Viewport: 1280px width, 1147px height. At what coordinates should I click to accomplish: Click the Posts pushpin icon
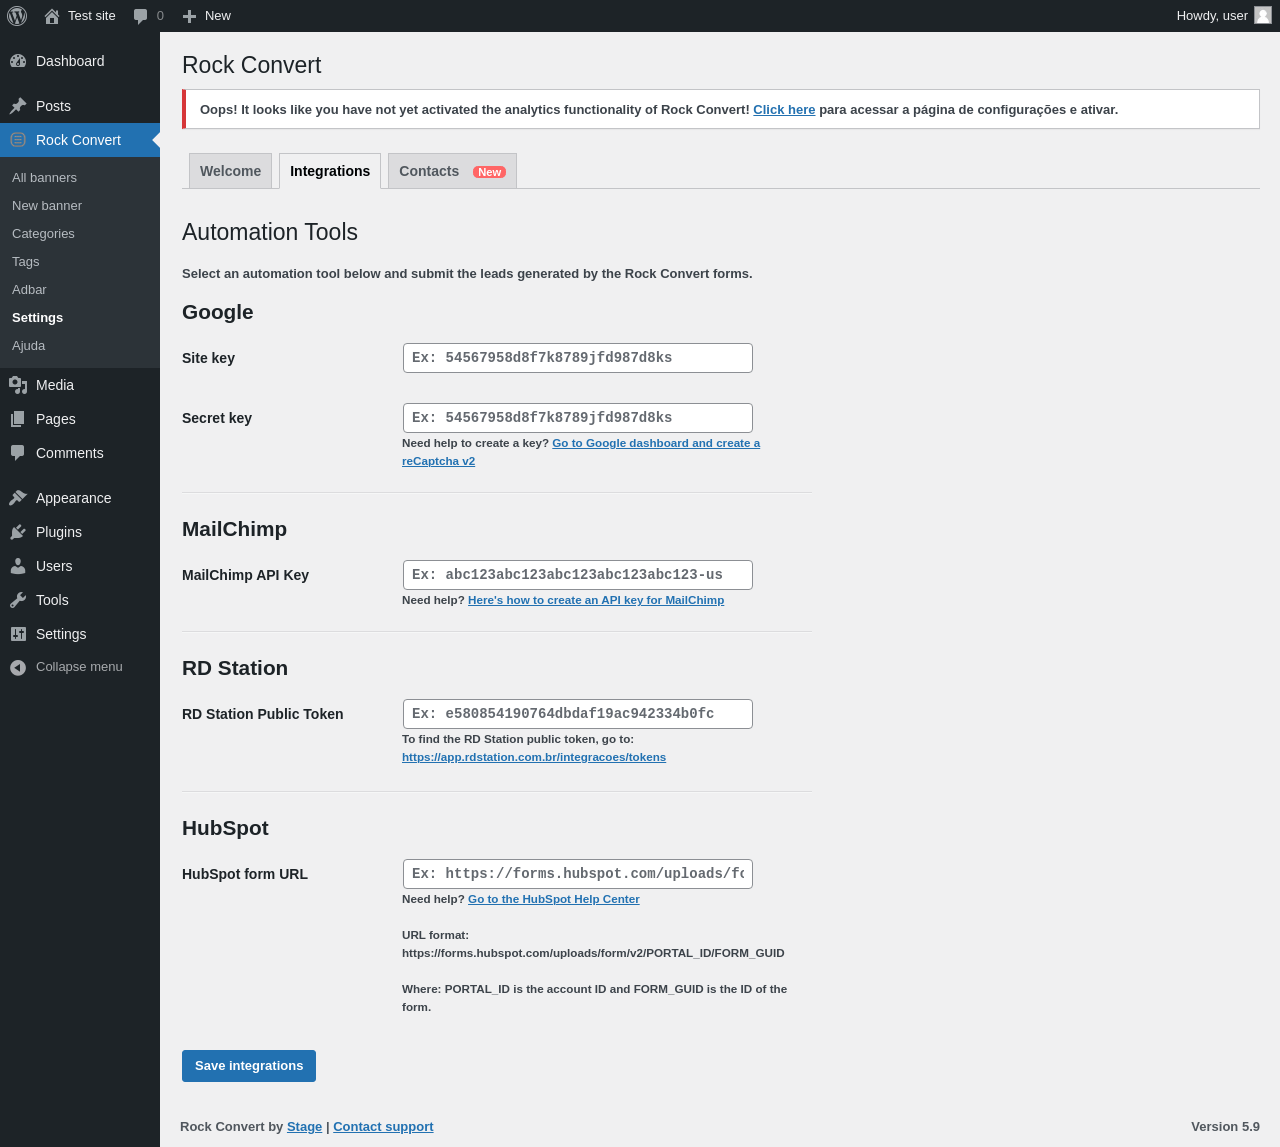[18, 106]
